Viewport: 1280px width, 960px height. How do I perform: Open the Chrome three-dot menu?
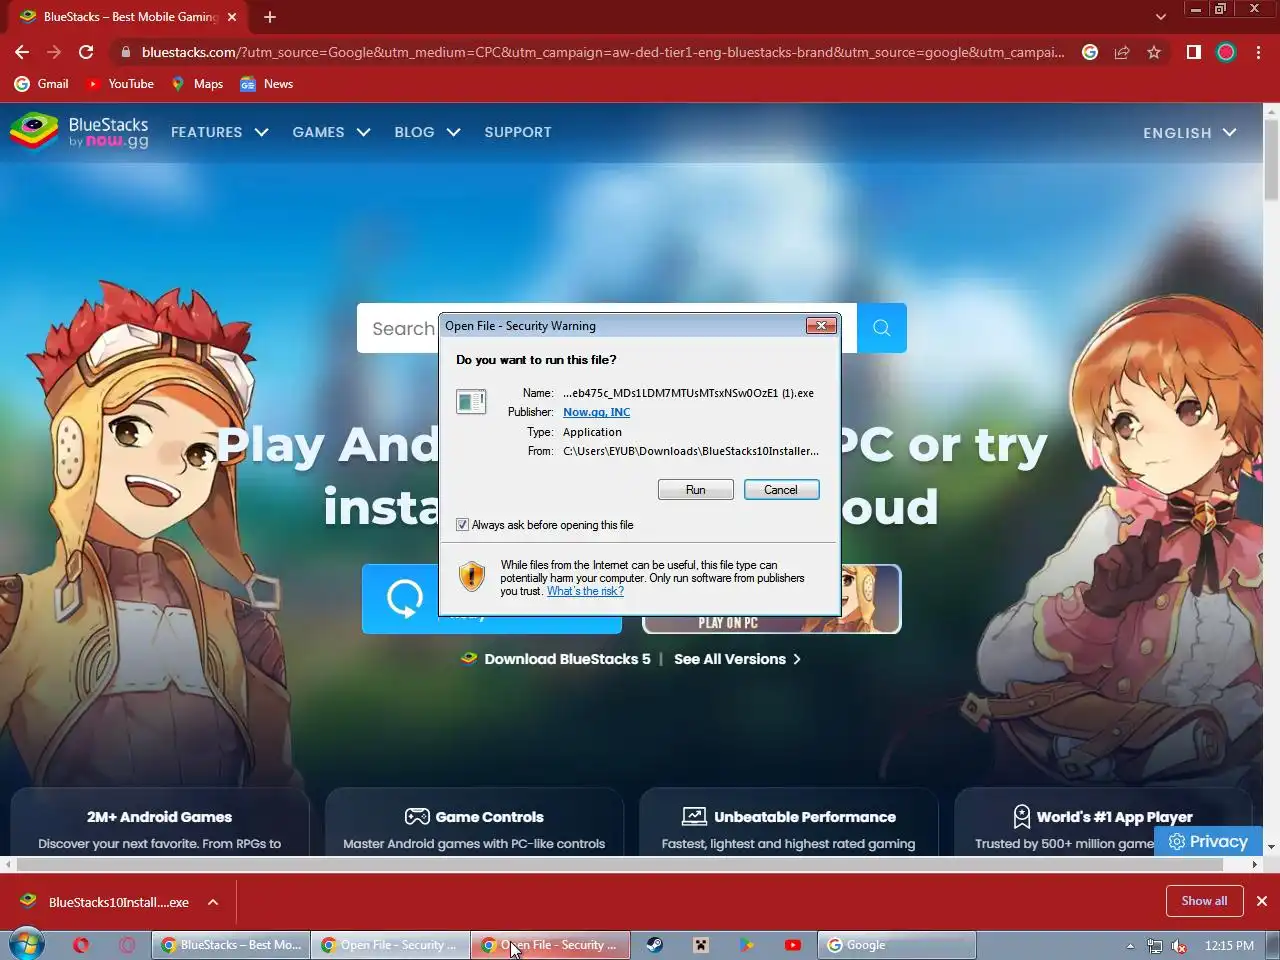[x=1258, y=52]
